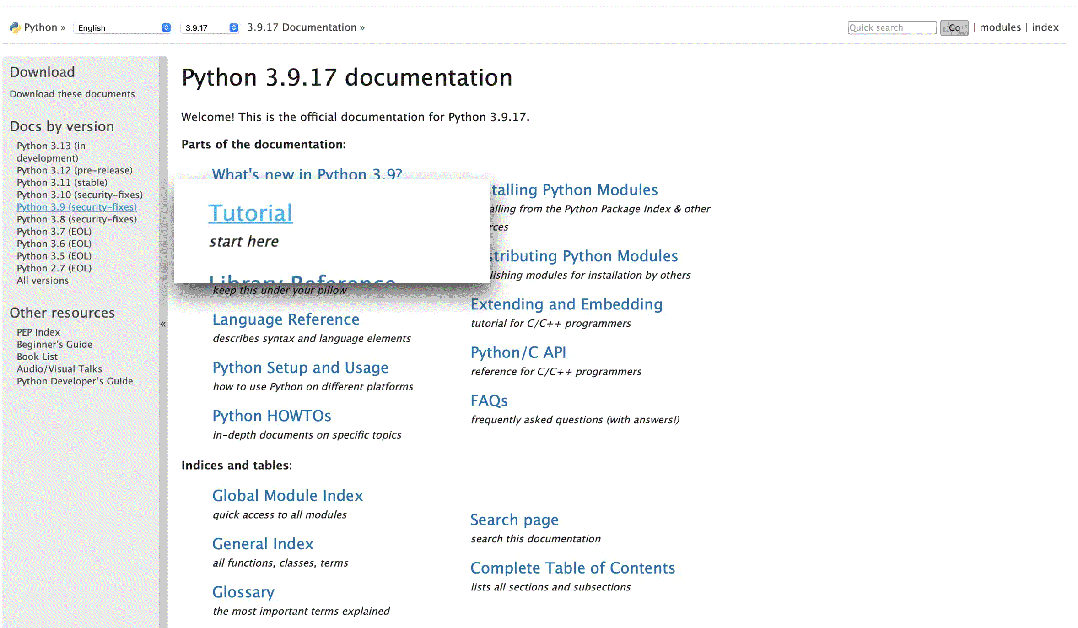Open Book List link

[37, 357]
